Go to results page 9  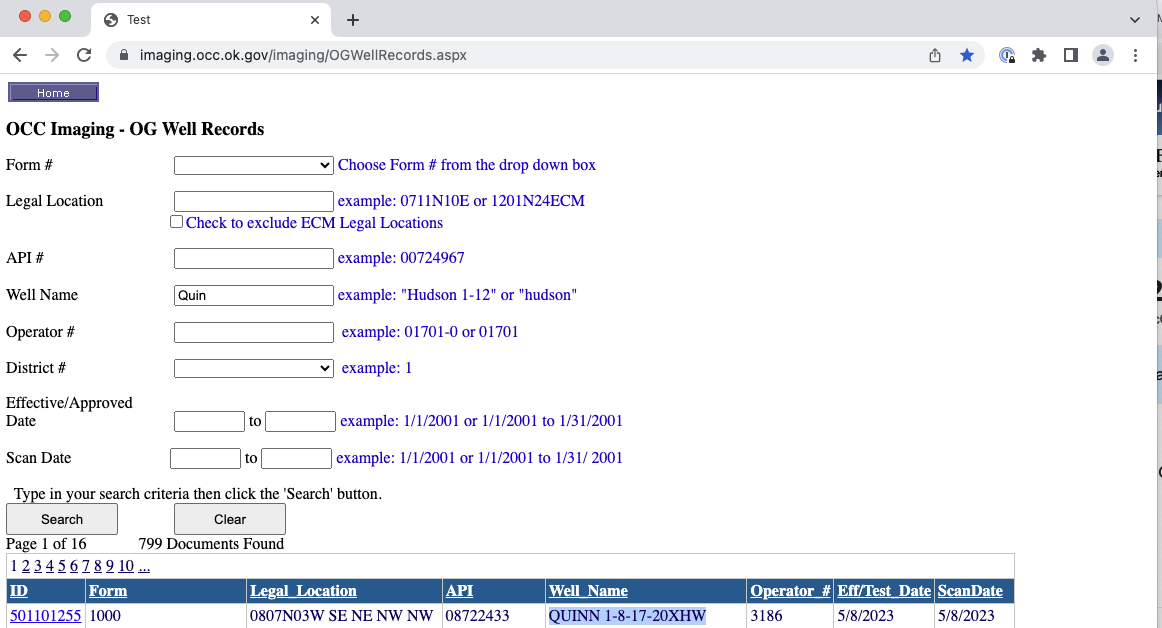pyautogui.click(x=110, y=566)
